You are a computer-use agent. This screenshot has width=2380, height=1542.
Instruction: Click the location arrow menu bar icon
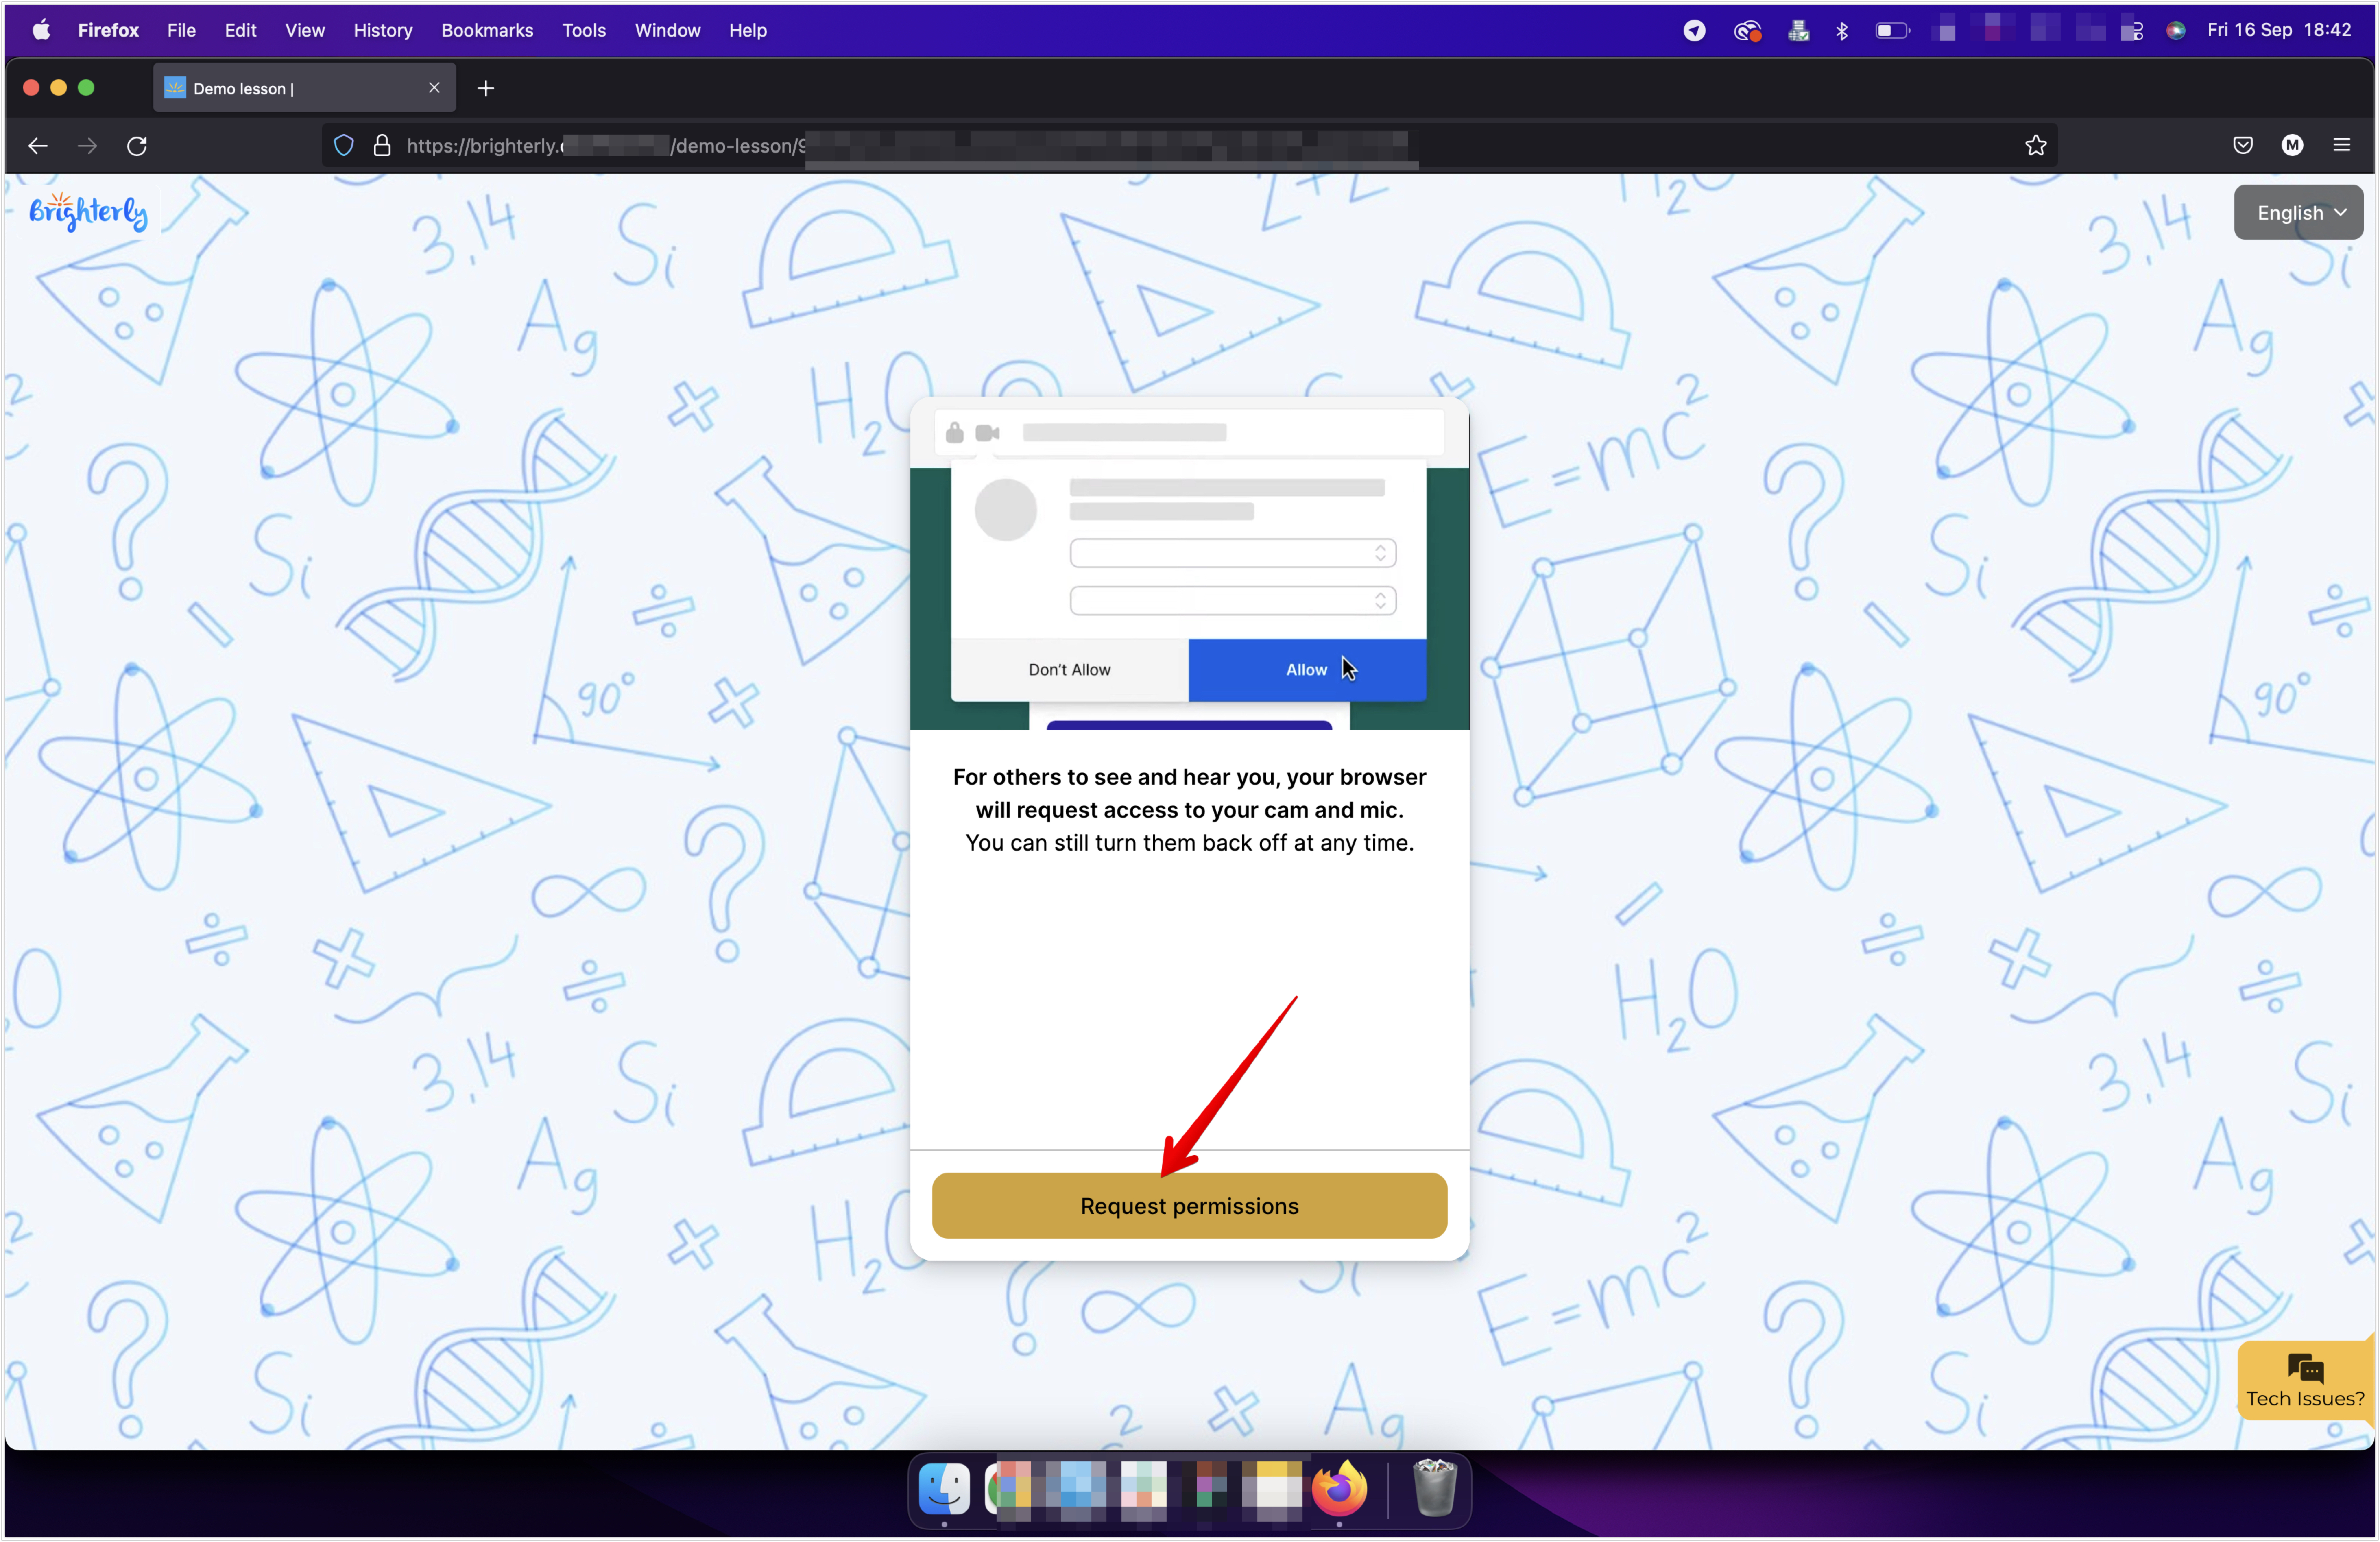tap(1694, 30)
